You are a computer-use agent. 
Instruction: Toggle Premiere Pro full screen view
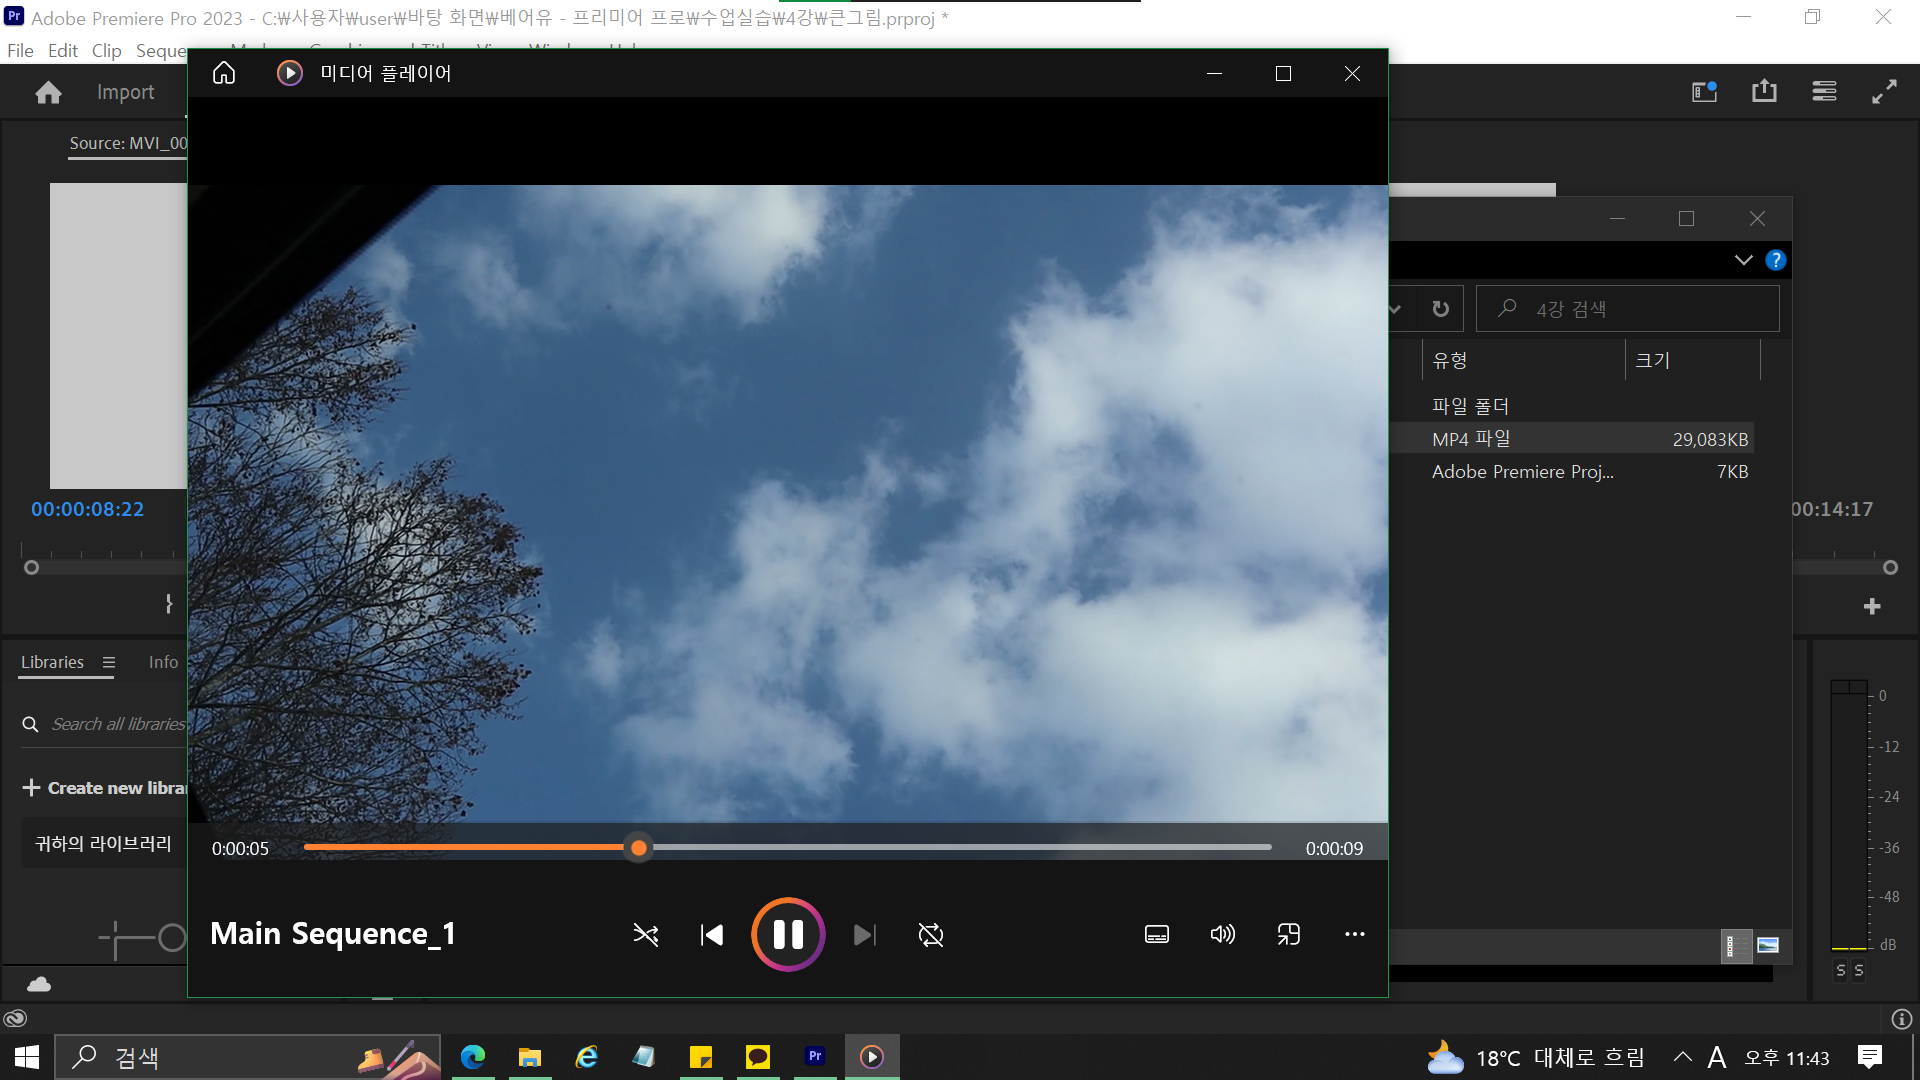pyautogui.click(x=1884, y=92)
